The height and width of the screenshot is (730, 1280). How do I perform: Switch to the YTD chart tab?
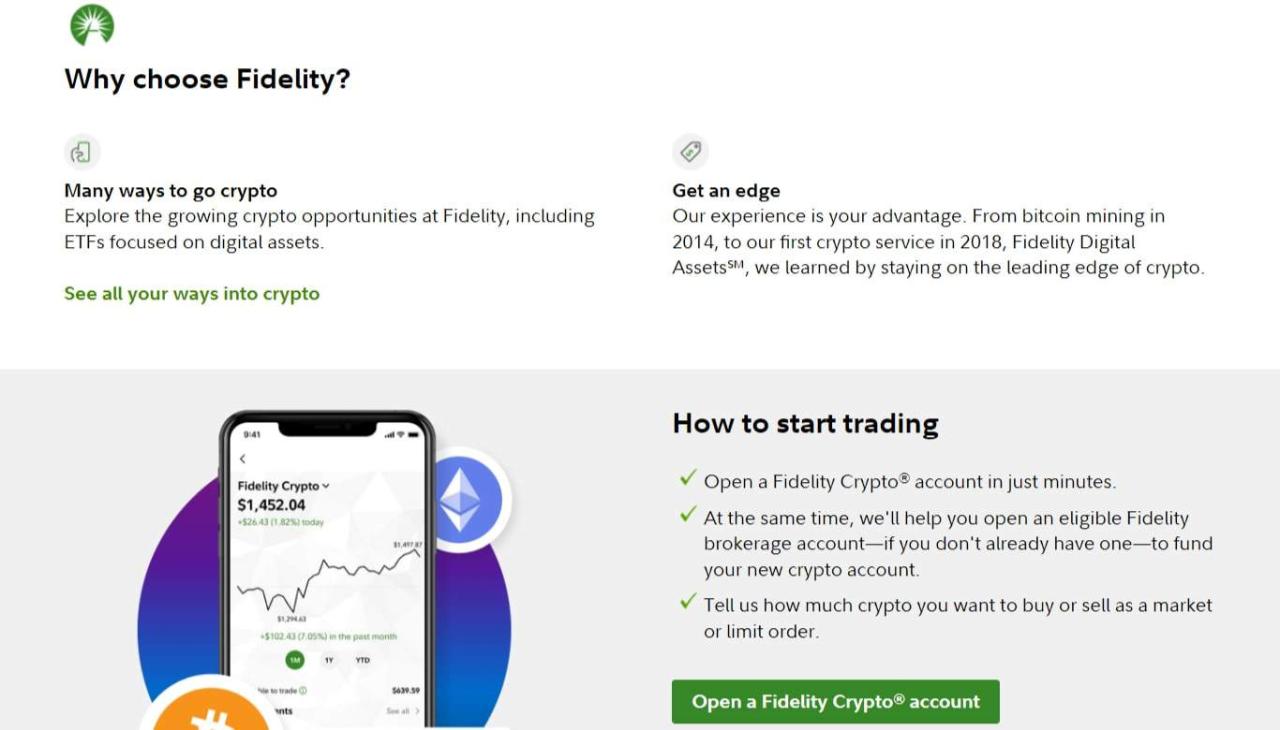tap(363, 660)
